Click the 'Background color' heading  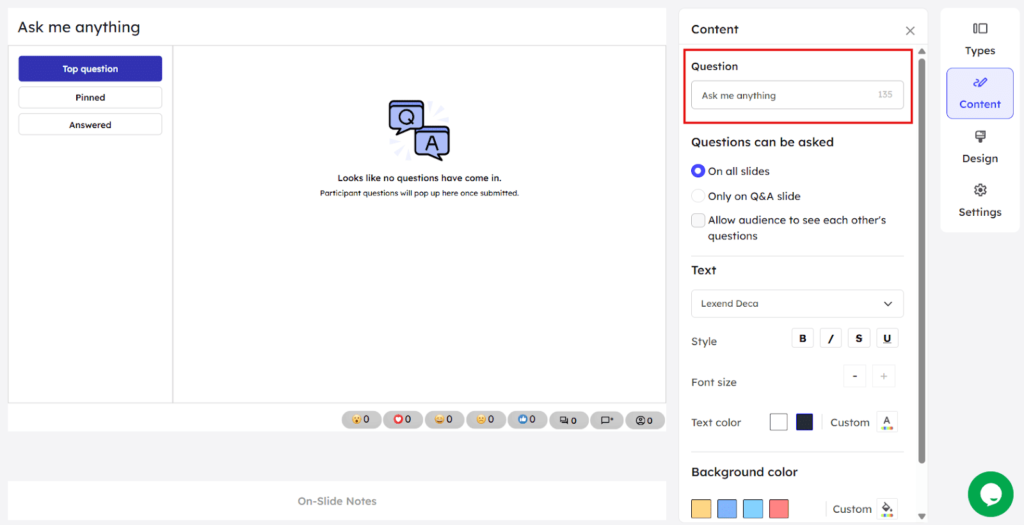tap(744, 471)
